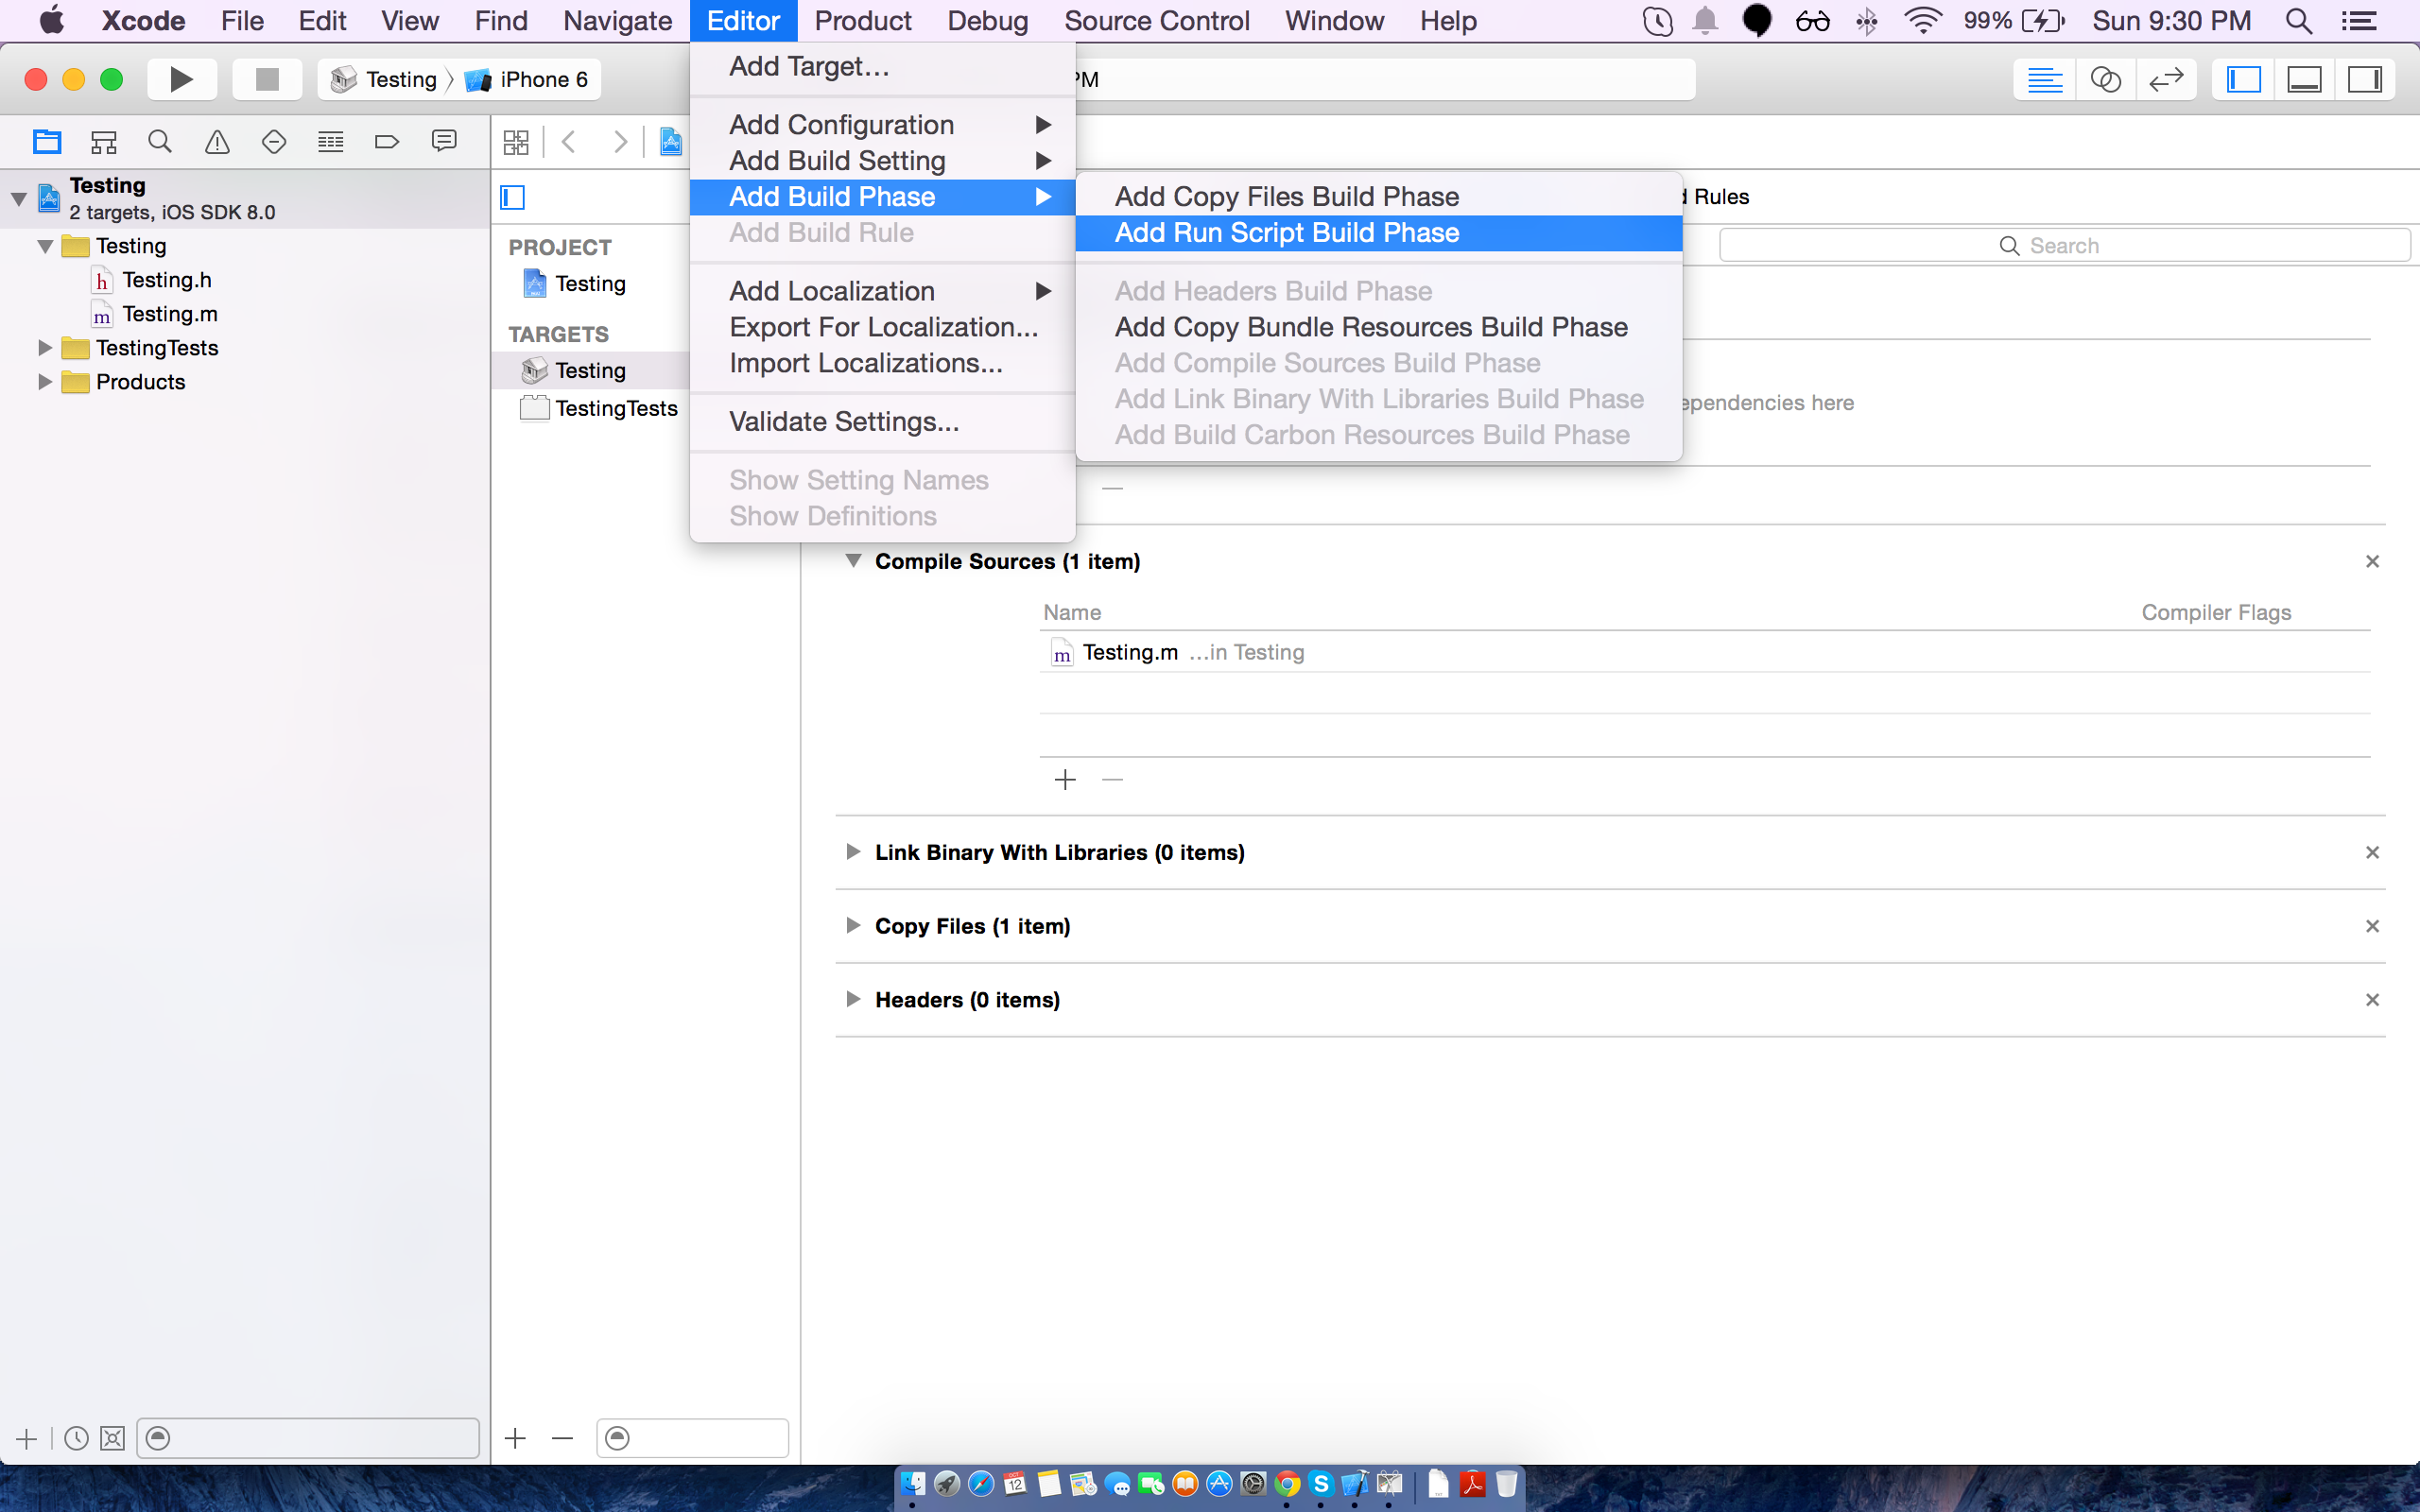
Task: Toggle the Utilities pane visibility
Action: coord(2365,79)
